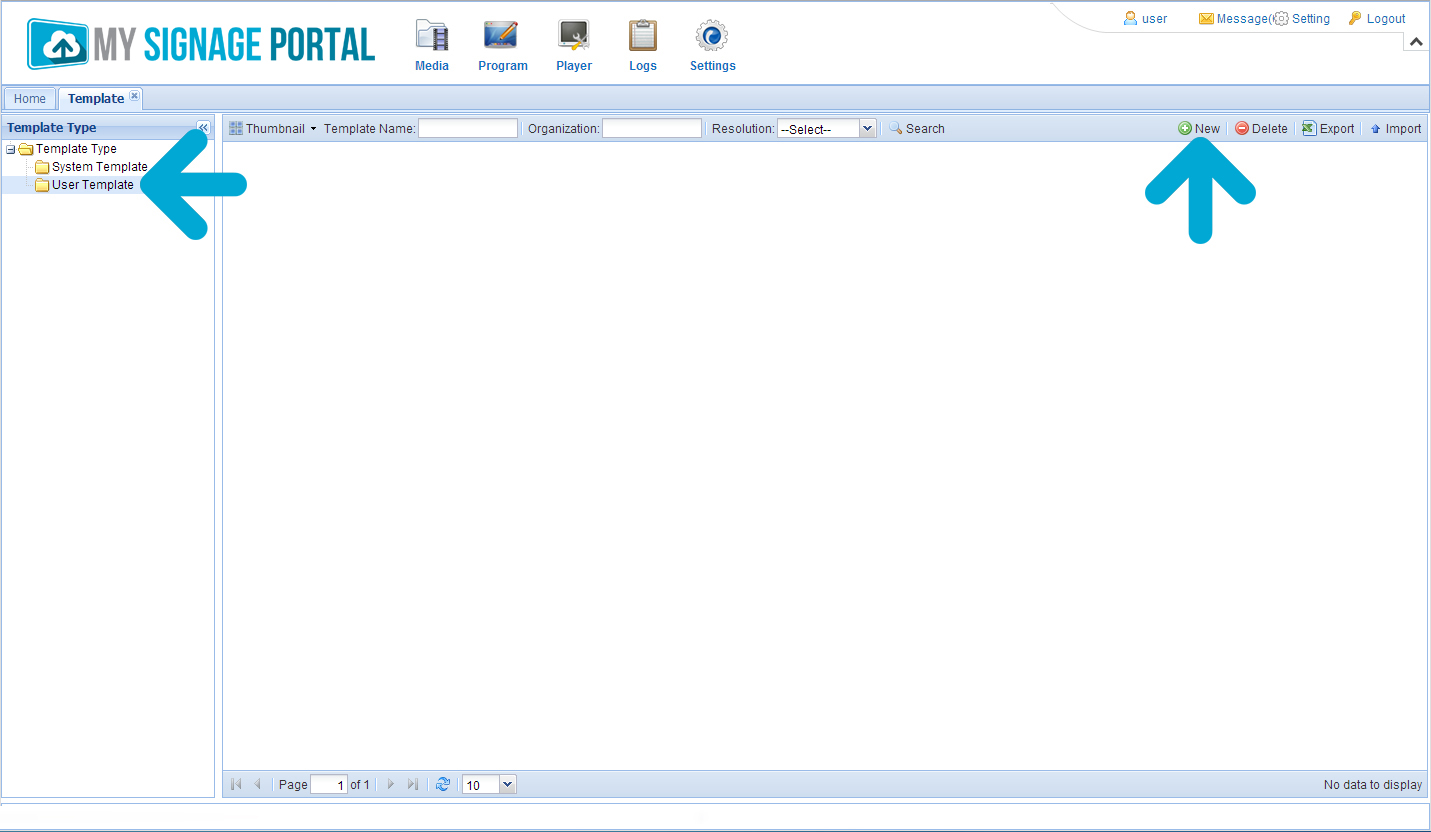The width and height of the screenshot is (1431, 832).
Task: Refresh the template list
Action: (x=443, y=785)
